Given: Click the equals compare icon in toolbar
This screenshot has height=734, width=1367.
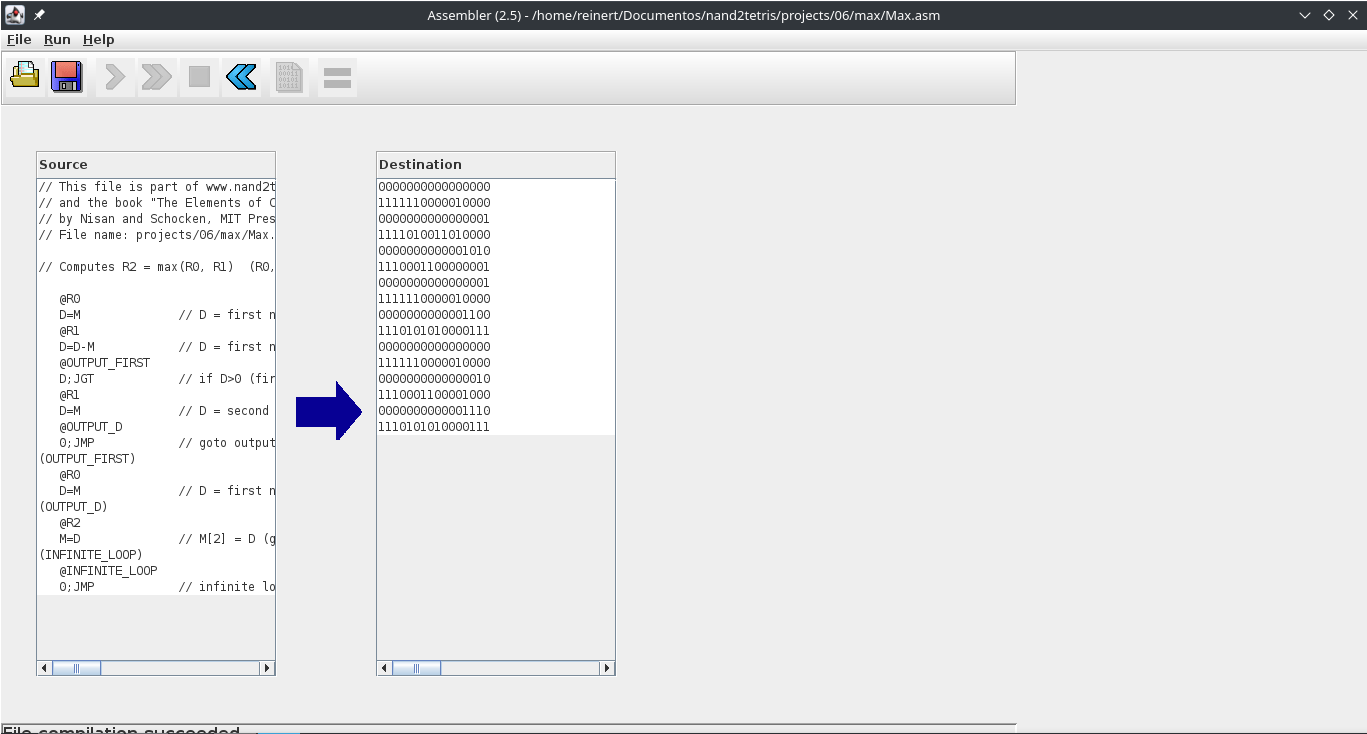Looking at the screenshot, I should pyautogui.click(x=337, y=77).
